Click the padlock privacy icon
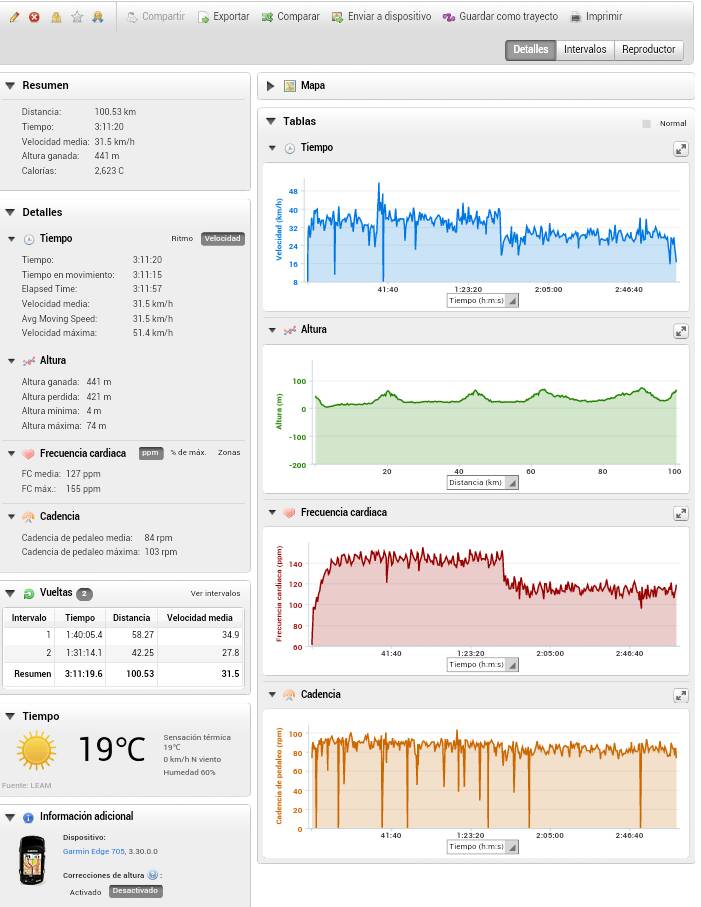 56,17
